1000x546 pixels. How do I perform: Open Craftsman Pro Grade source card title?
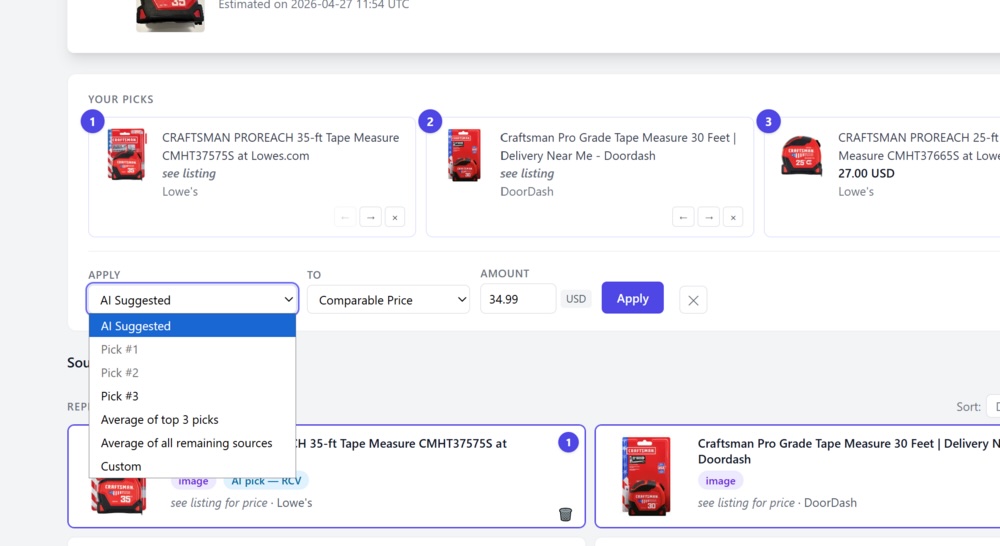pos(848,451)
